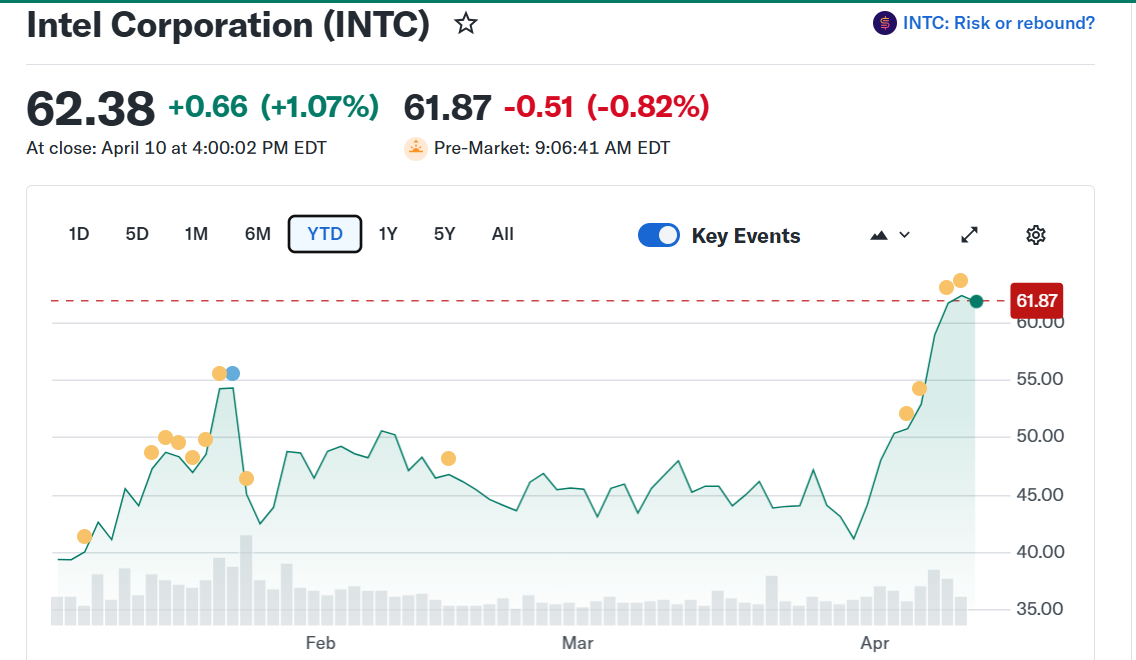Screen dimensions: 1136x660
Task: Click the INTC Risk or rebound logo icon
Action: [884, 23]
